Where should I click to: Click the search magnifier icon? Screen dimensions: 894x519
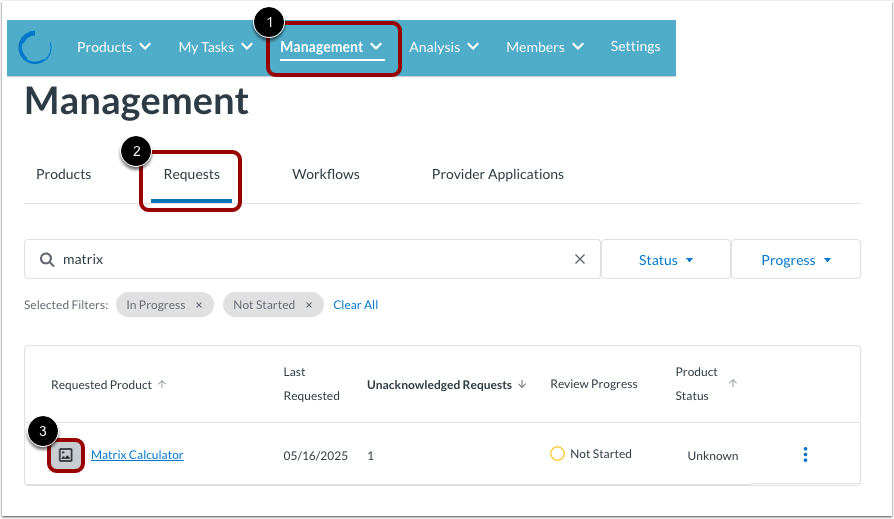47,260
